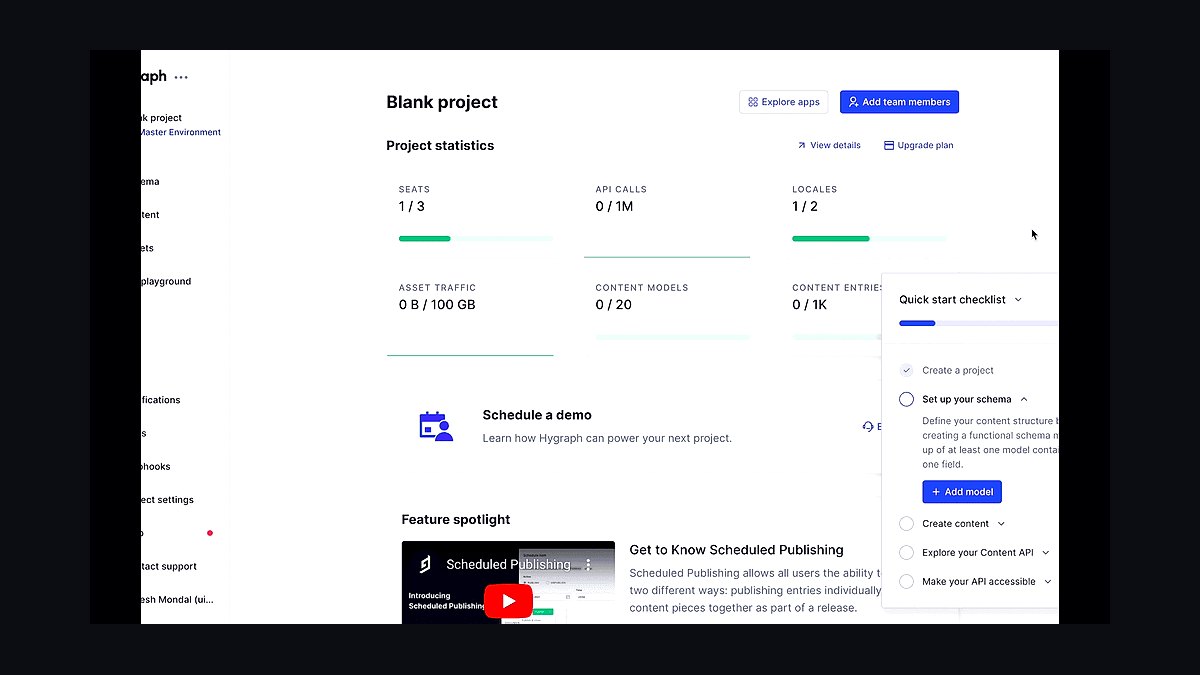Screen dimensions: 1200x675
Task: Click the Locales value 1 / 2
Action: point(805,207)
